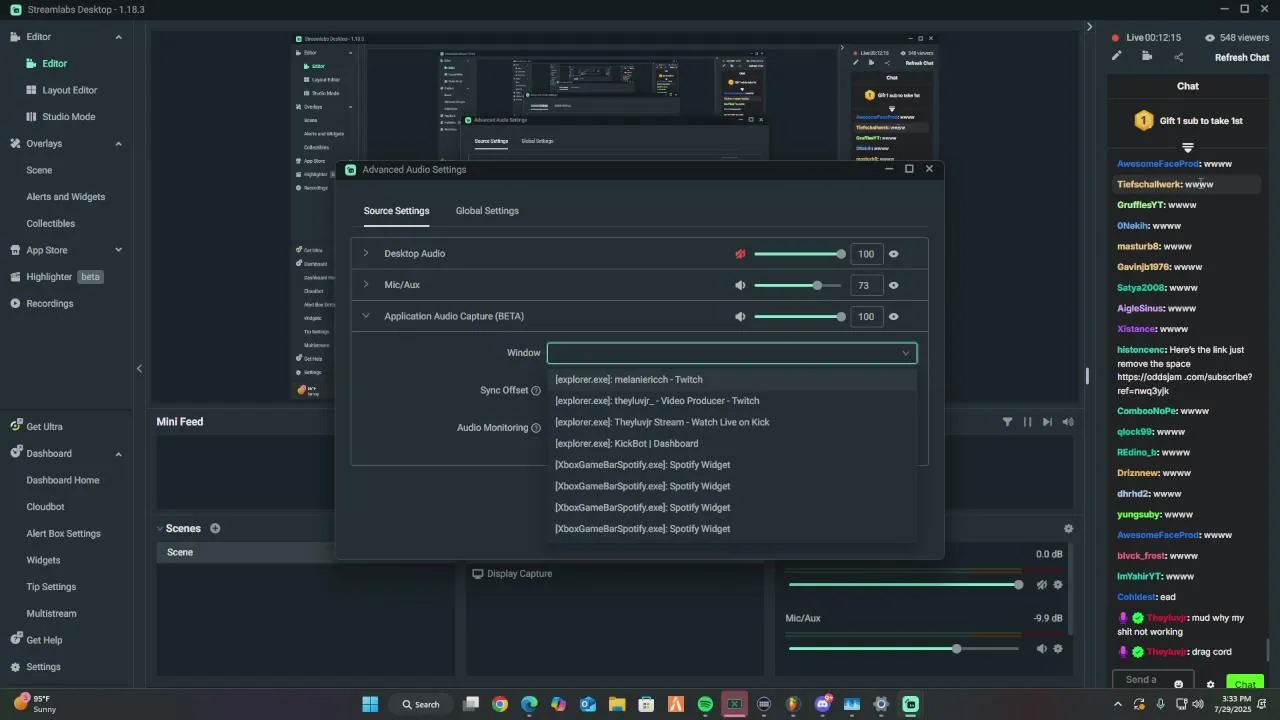Click Refresh Chat button
Screen dimensions: 1280x720
(1242, 57)
